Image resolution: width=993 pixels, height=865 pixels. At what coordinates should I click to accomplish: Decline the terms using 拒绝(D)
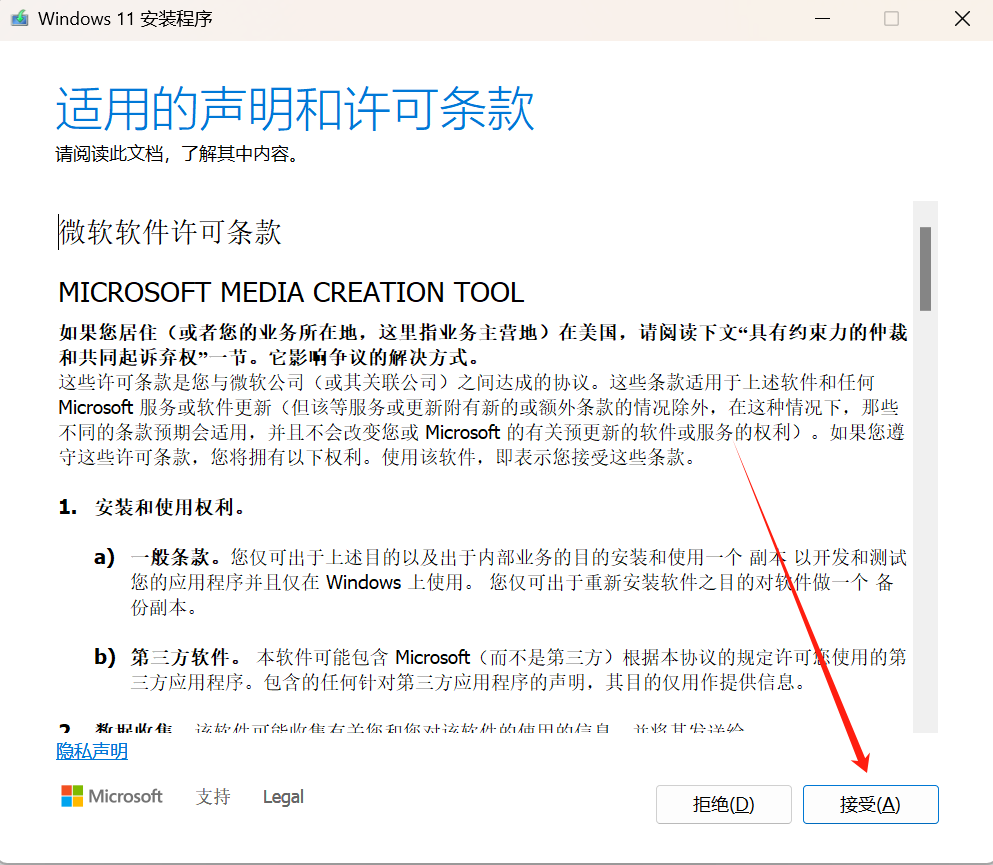[x=723, y=804]
